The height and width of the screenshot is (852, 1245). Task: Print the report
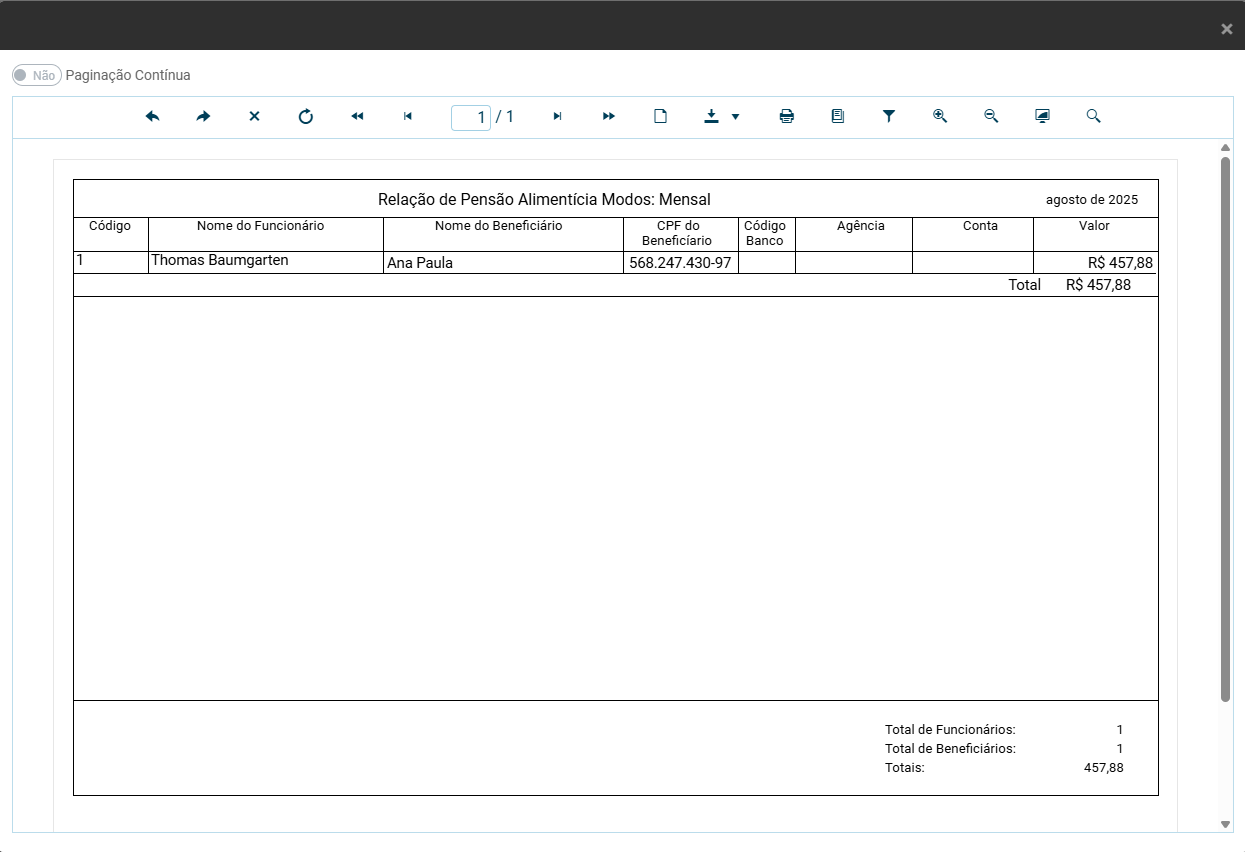[x=787, y=117]
